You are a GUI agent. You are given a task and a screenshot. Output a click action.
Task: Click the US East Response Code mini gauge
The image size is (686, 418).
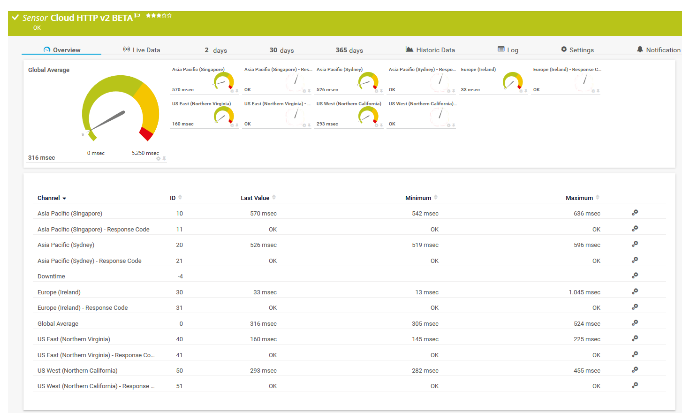pyautogui.click(x=296, y=116)
